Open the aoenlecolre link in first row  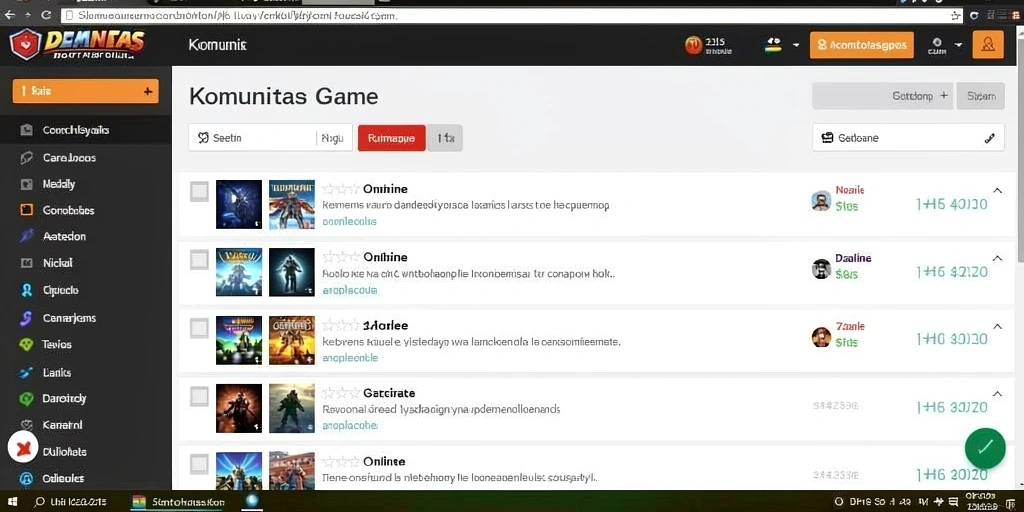tap(349, 221)
